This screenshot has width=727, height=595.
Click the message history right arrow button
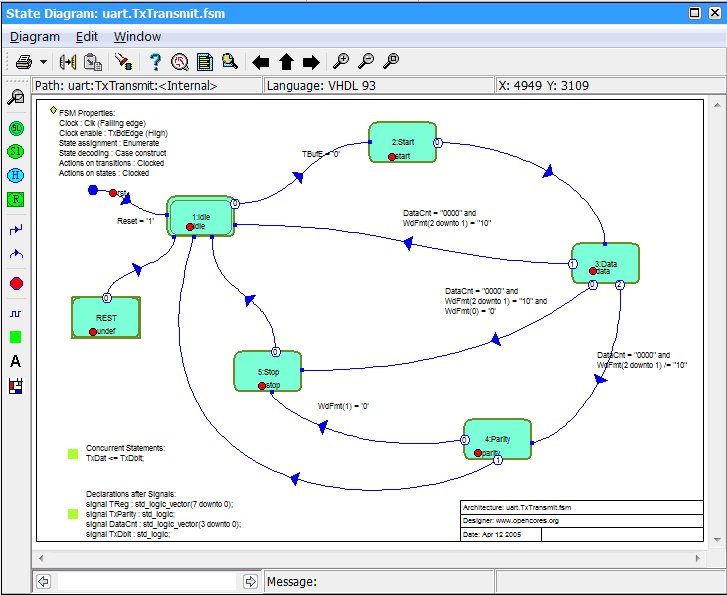coord(250,581)
